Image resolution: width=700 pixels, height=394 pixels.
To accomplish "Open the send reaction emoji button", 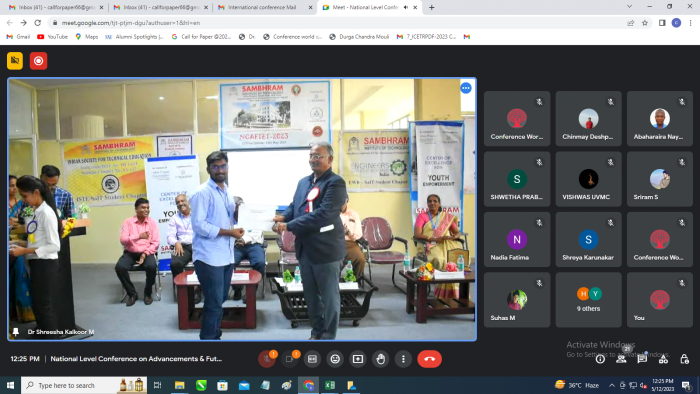I will tap(335, 359).
